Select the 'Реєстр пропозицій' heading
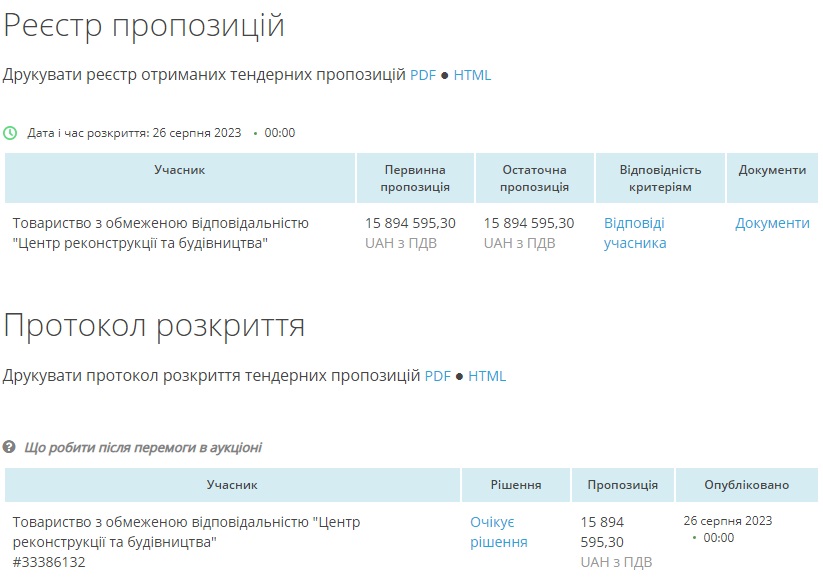 tap(143, 25)
